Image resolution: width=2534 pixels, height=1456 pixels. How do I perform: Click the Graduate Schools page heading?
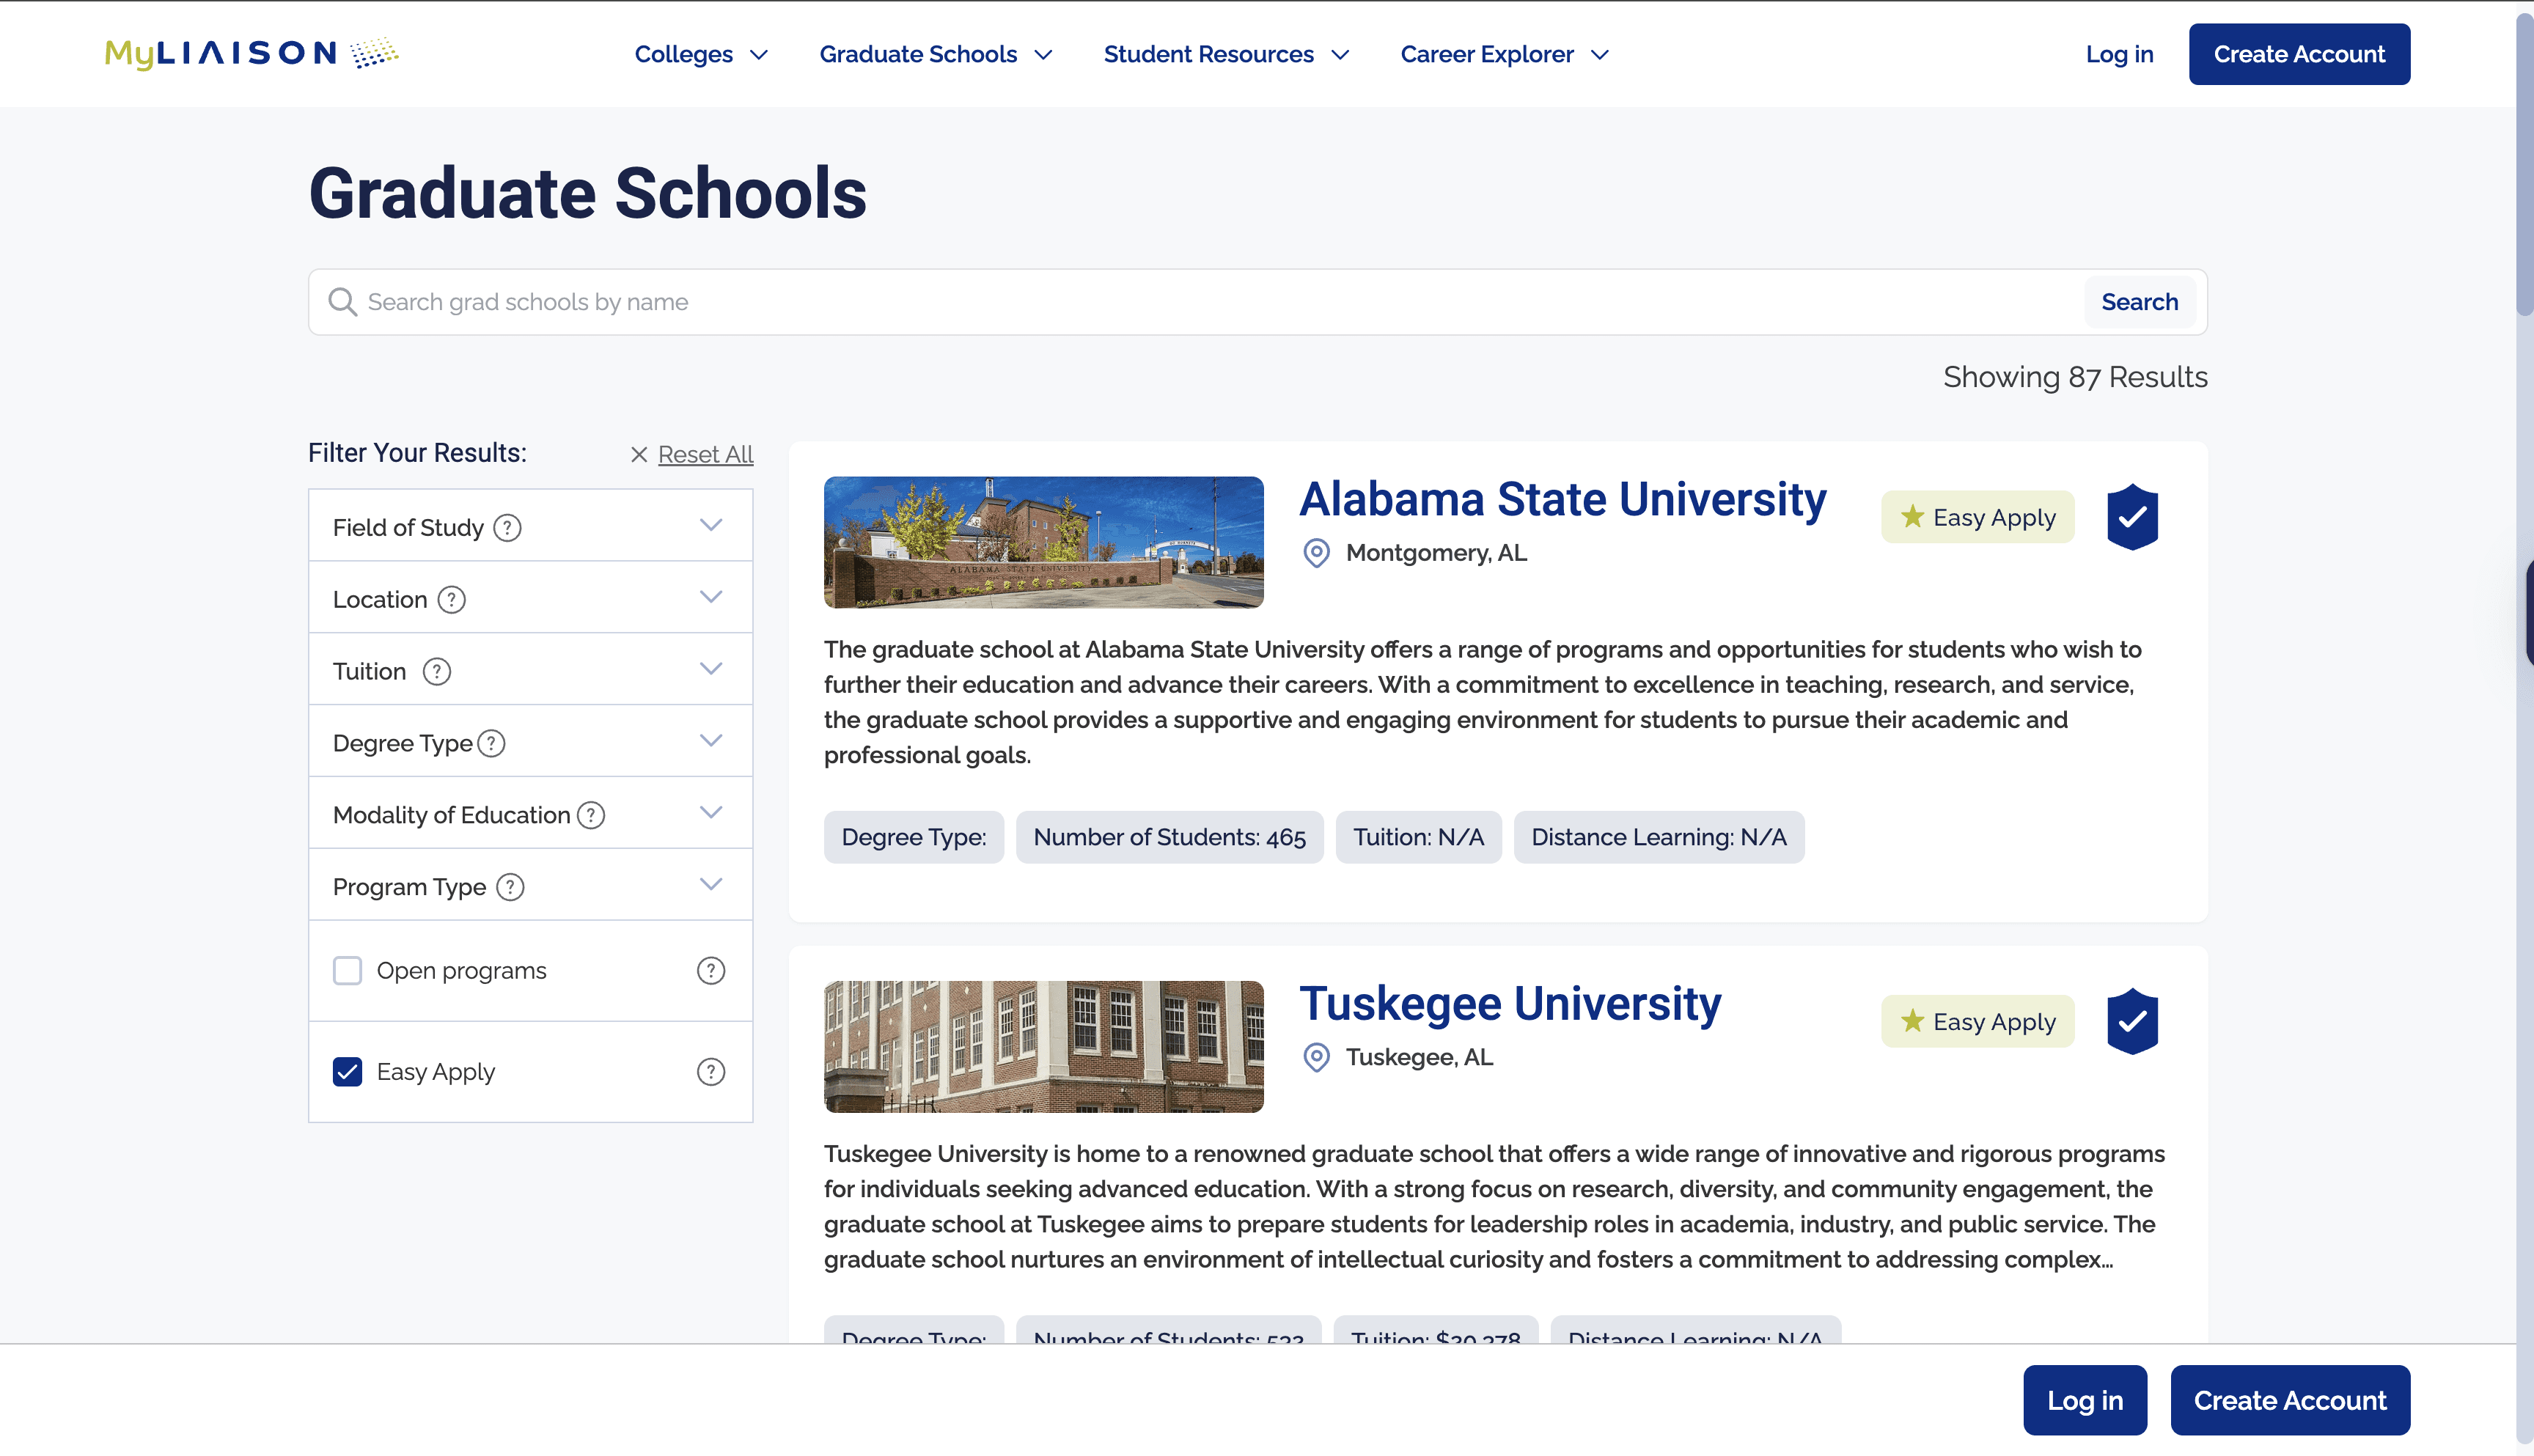(588, 193)
